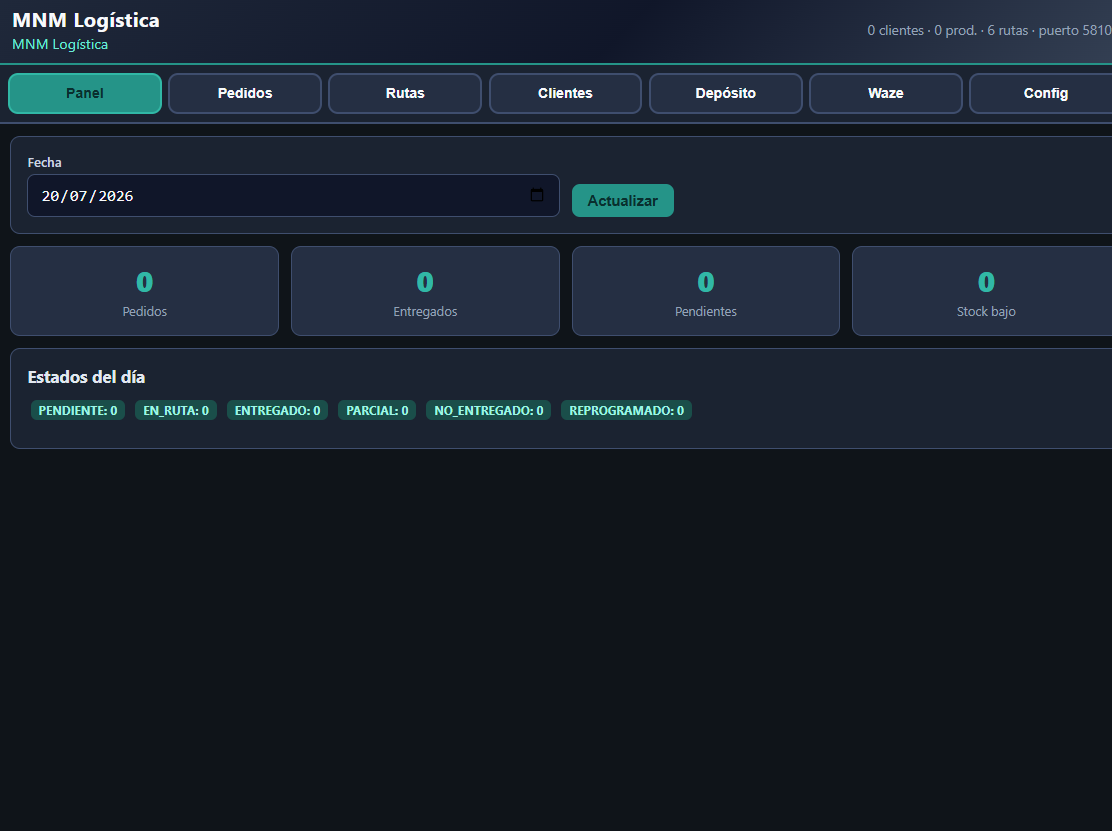
Task: Select the ENTREGADO: 0 status badge
Action: [x=277, y=411]
